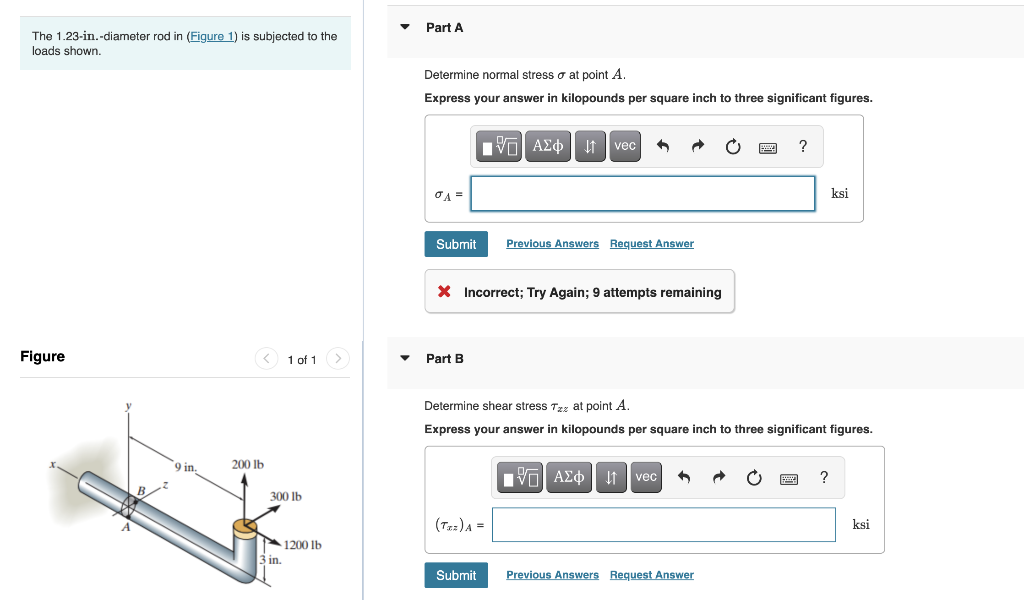Collapse the Part B section
The width and height of the screenshot is (1024, 600).
(403, 358)
